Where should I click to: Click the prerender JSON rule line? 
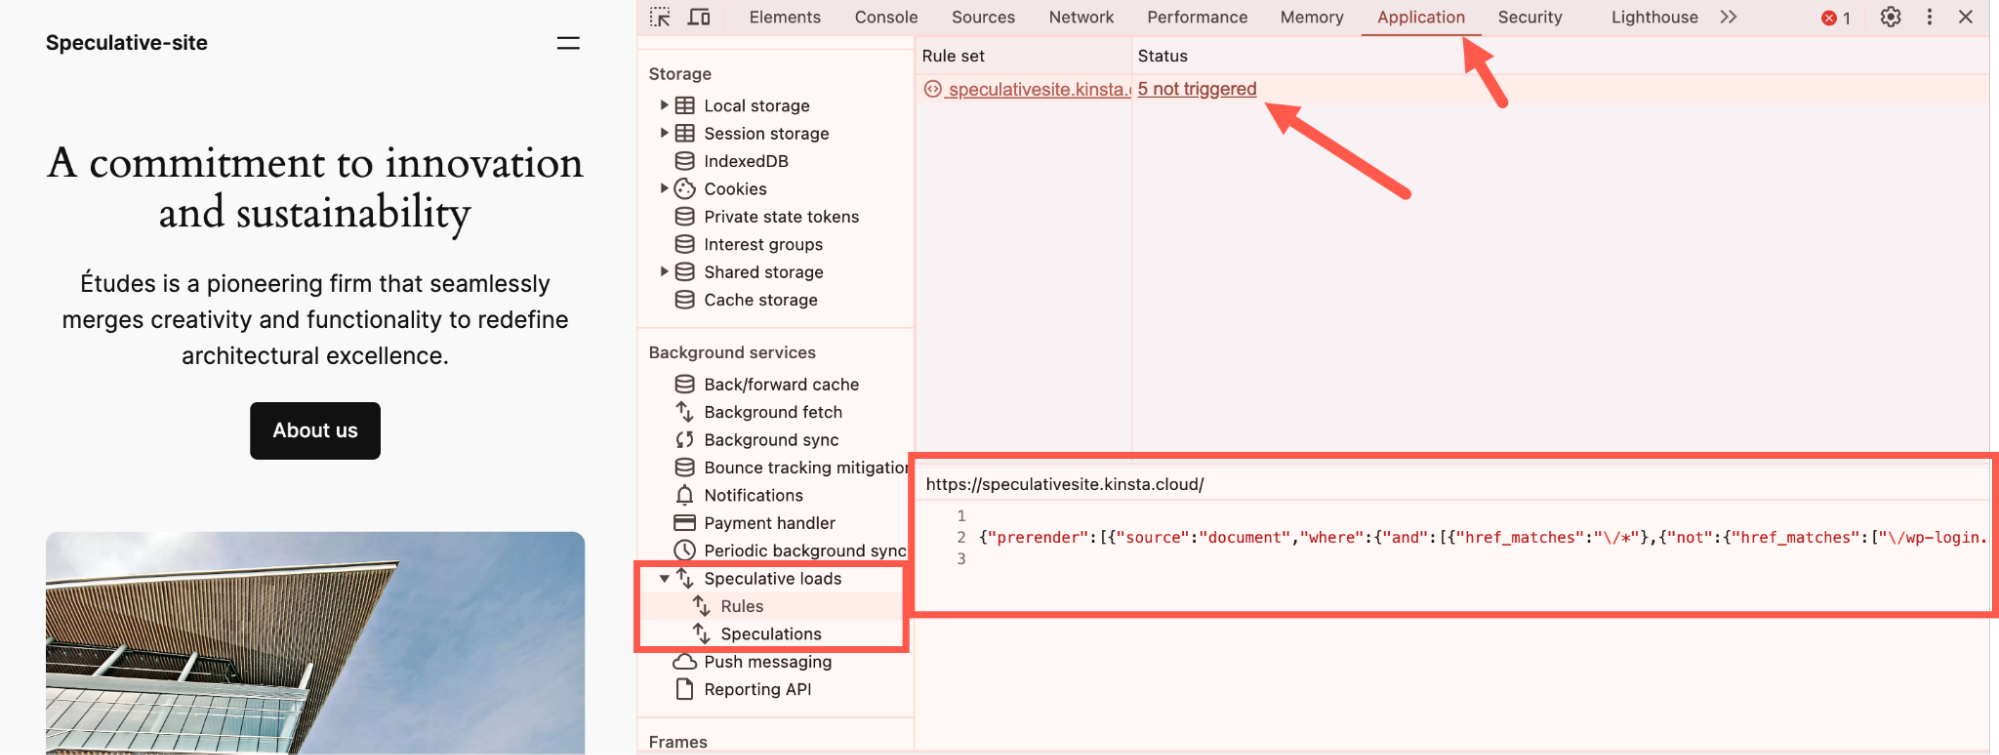click(1483, 538)
